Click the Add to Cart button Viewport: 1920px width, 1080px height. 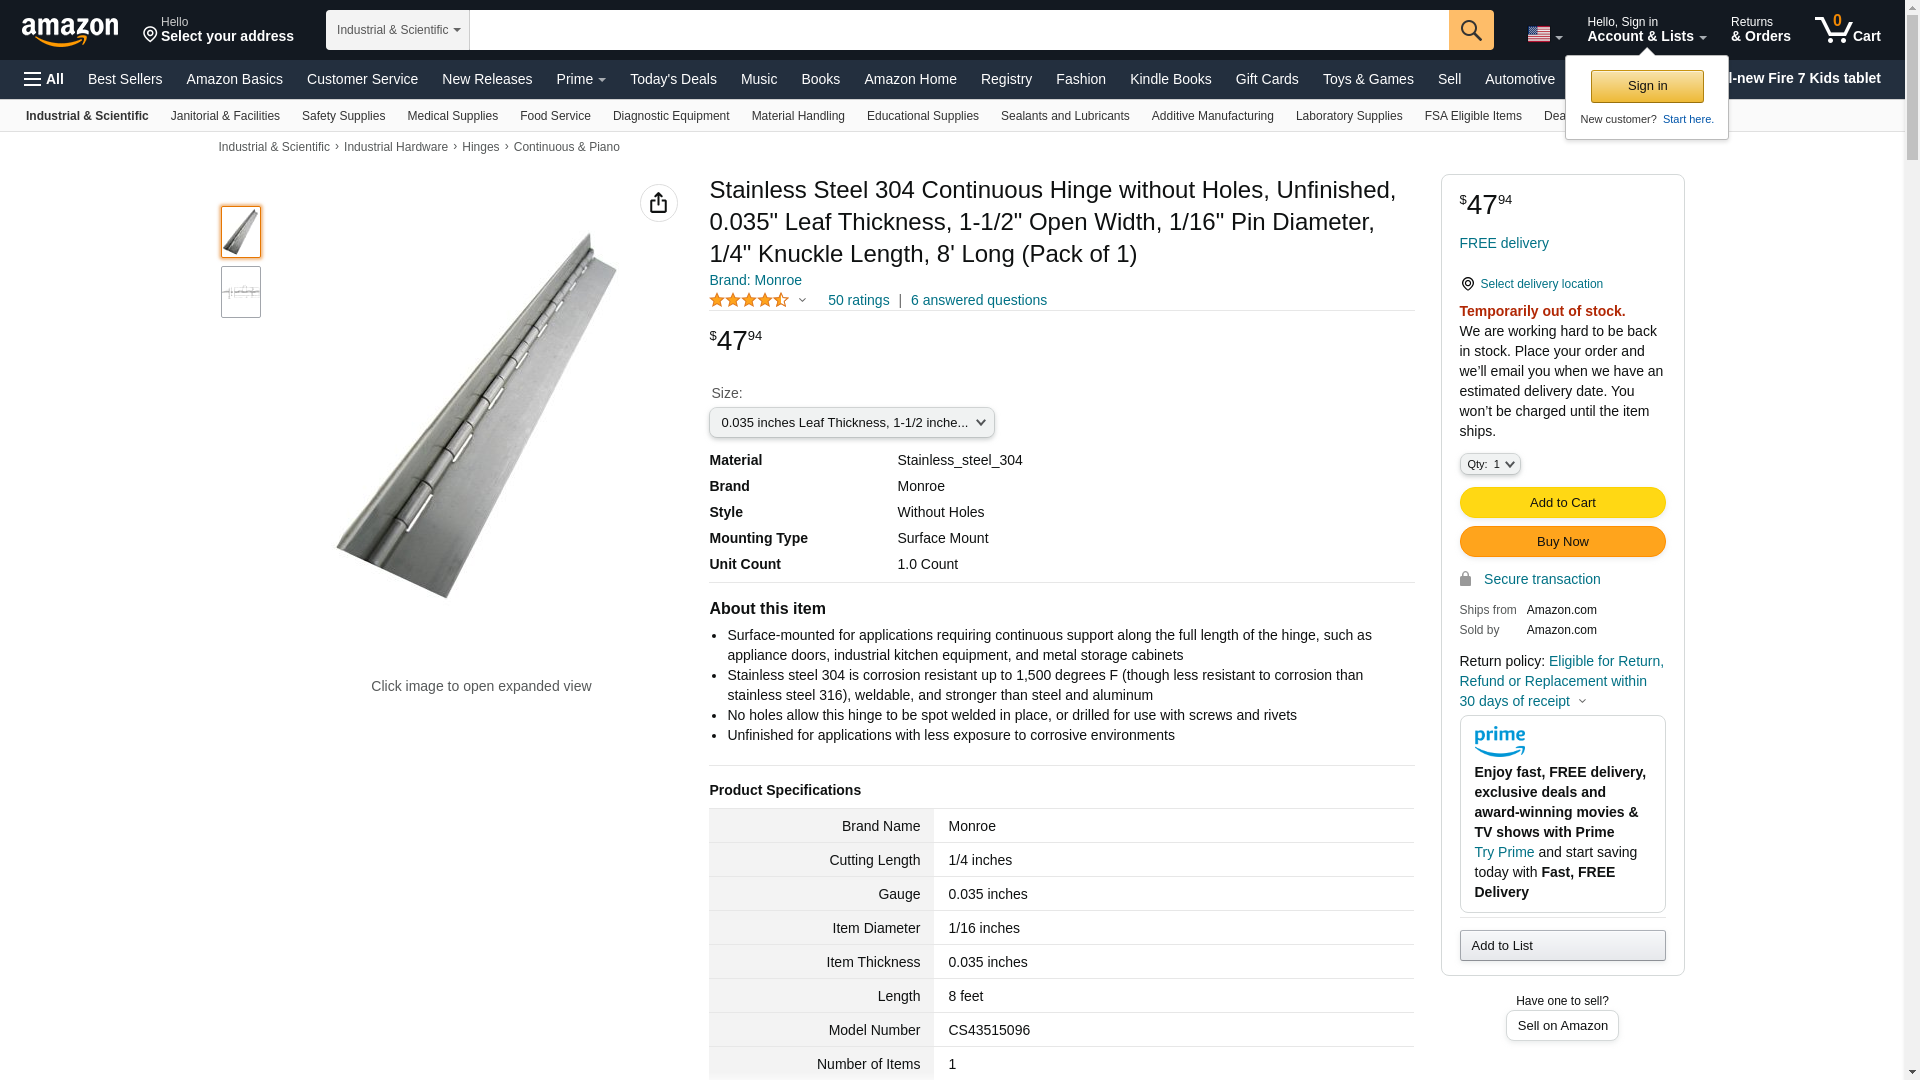pyautogui.click(x=1562, y=503)
